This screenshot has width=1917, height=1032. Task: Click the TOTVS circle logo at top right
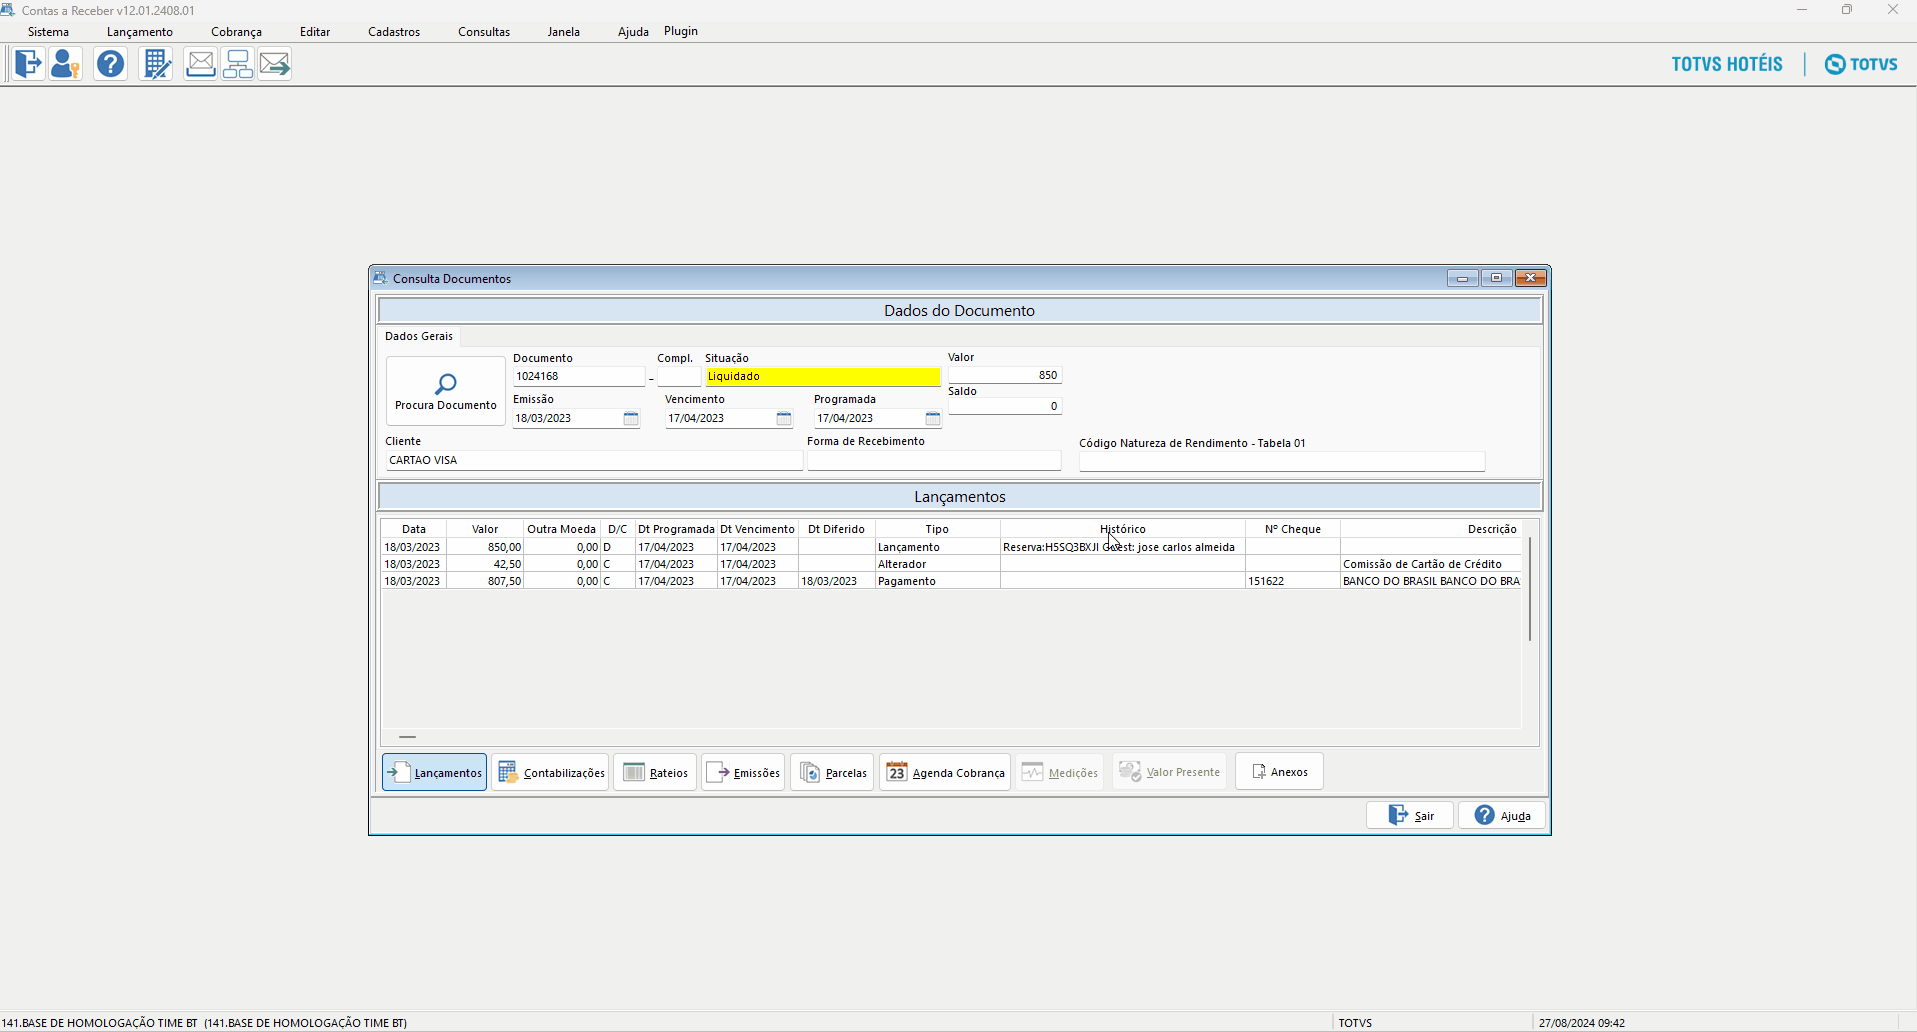click(x=1861, y=64)
